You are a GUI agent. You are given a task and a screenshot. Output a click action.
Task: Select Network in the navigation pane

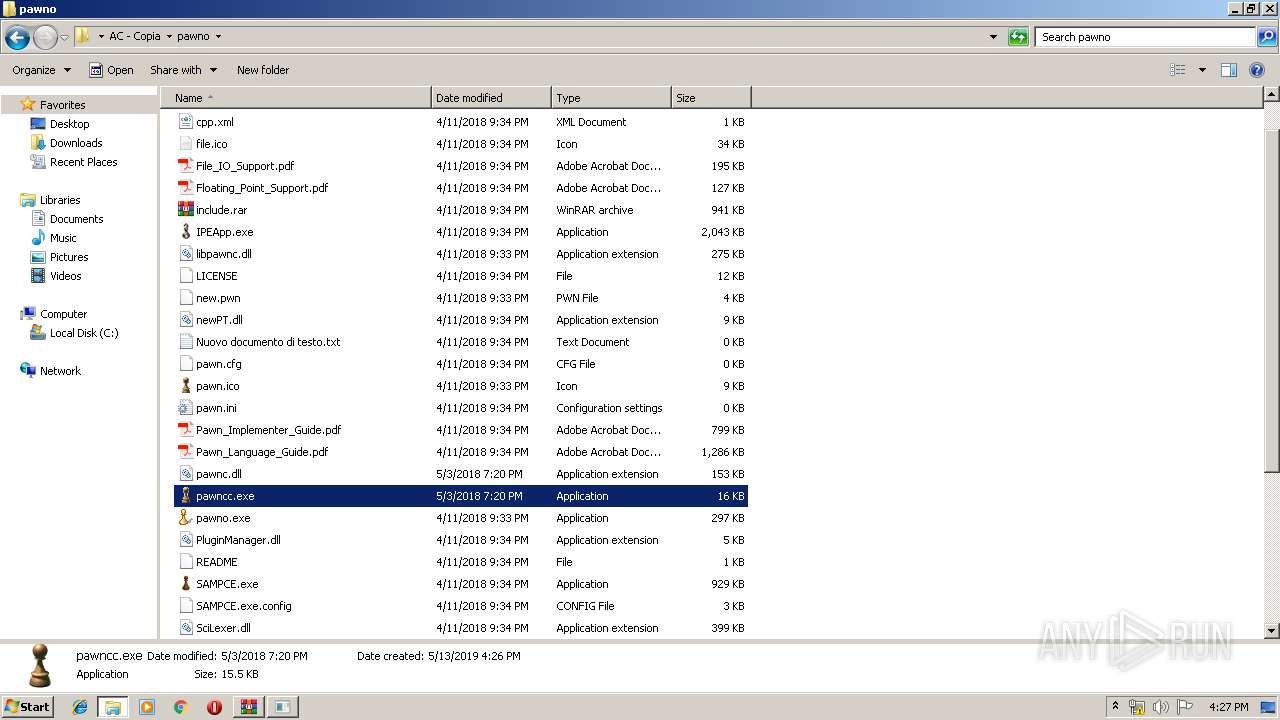click(x=60, y=371)
